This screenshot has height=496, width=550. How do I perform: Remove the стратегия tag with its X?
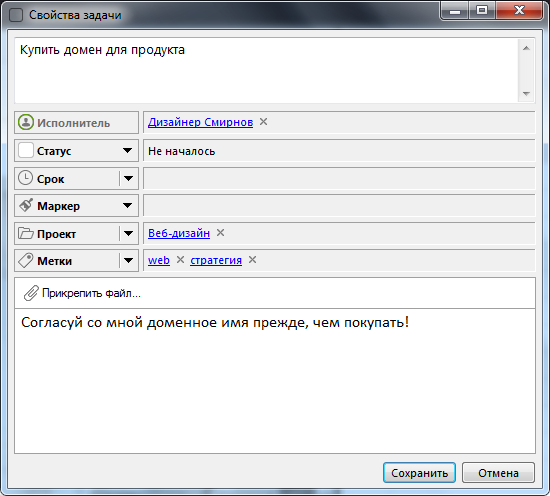click(253, 260)
